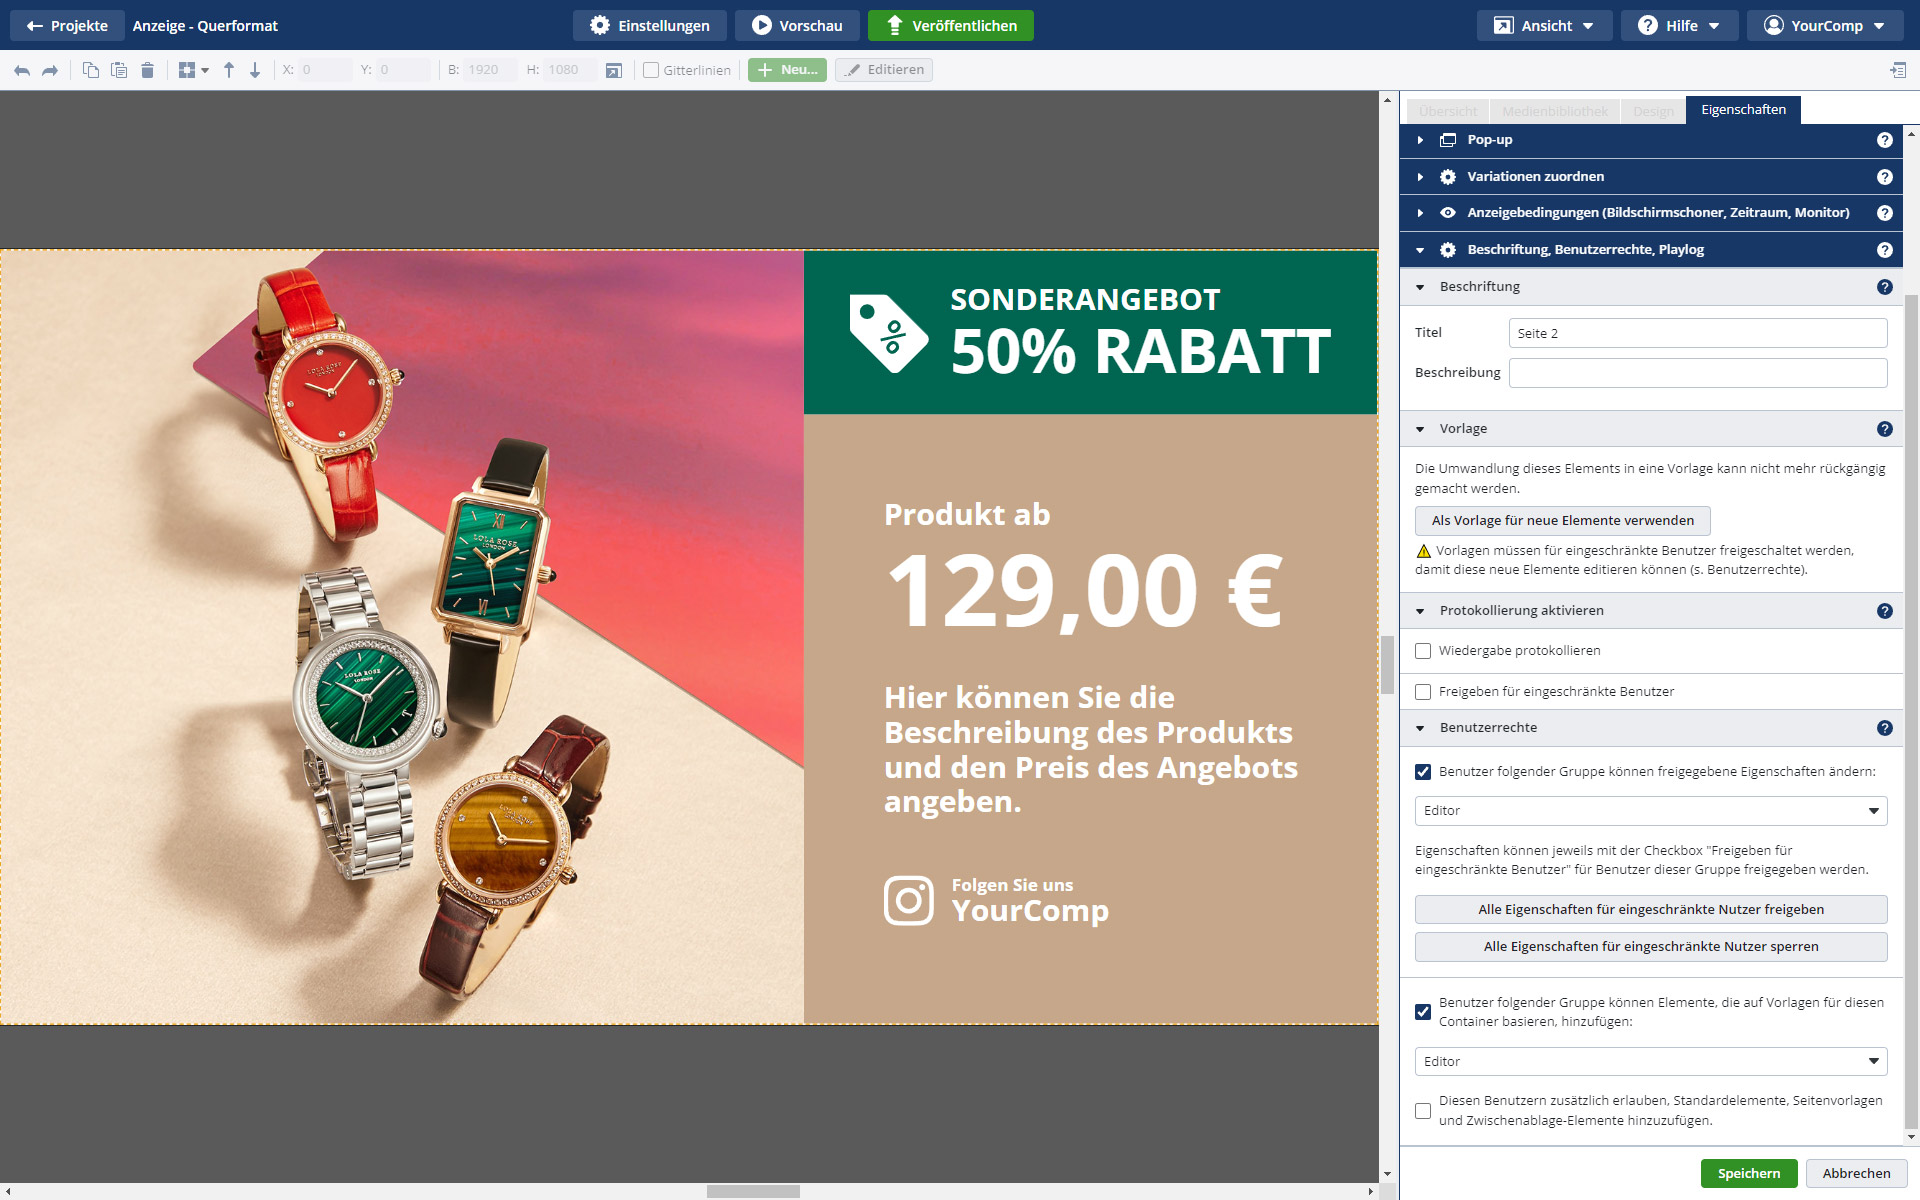Enable the Gitterlinien checkbox
The height and width of the screenshot is (1200, 1920).
tap(651, 70)
